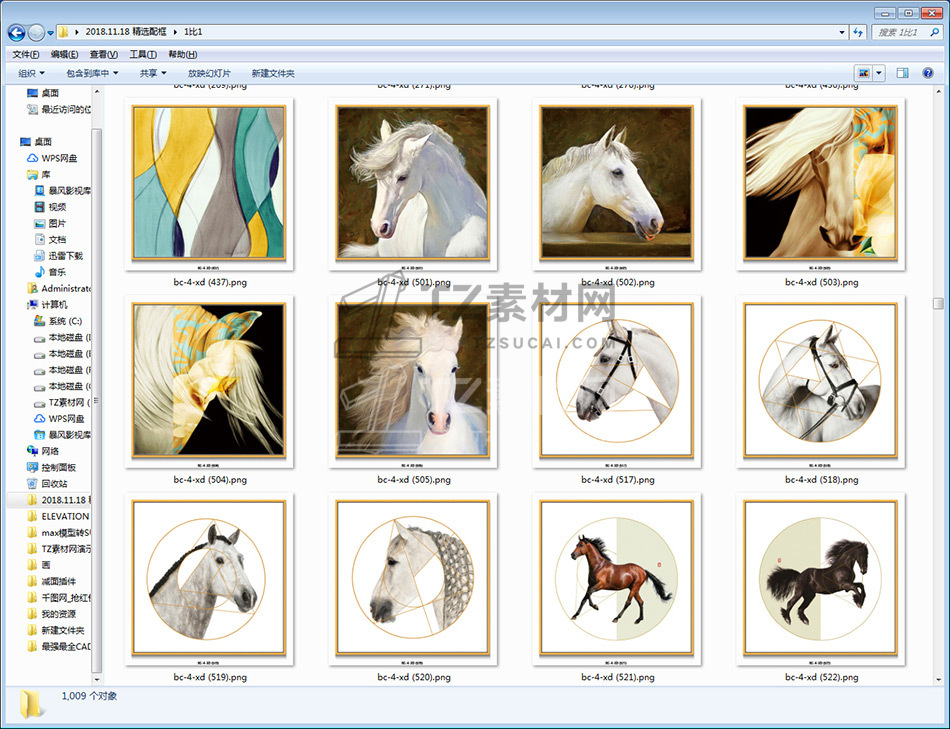
Task: Open the view options dropdown arrow
Action: (x=879, y=73)
